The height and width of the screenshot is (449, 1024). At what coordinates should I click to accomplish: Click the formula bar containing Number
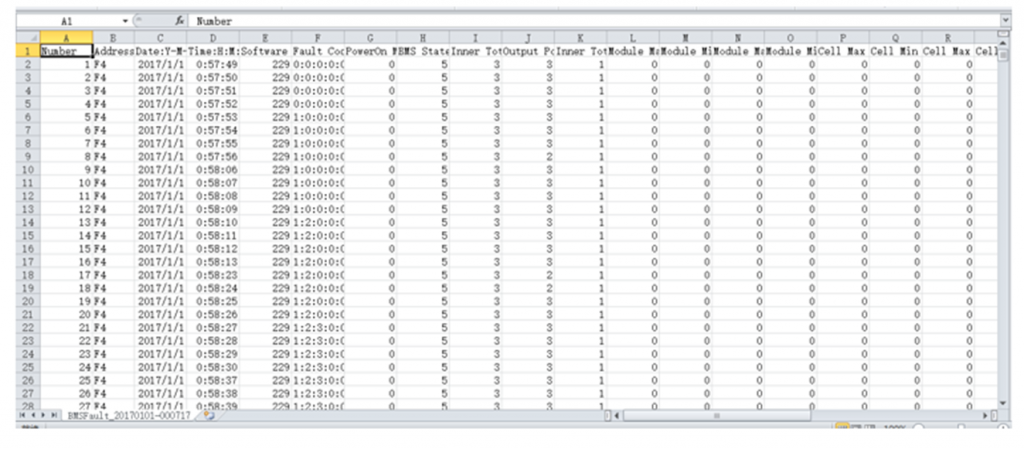tap(594, 22)
